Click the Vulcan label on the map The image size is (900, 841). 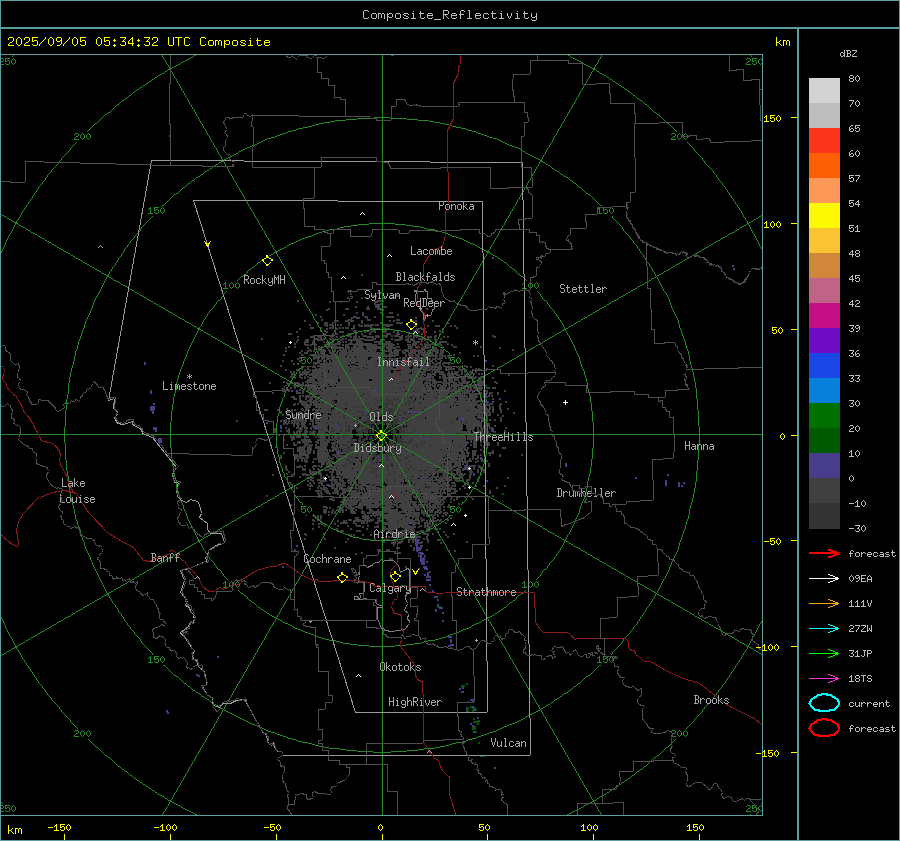point(508,743)
